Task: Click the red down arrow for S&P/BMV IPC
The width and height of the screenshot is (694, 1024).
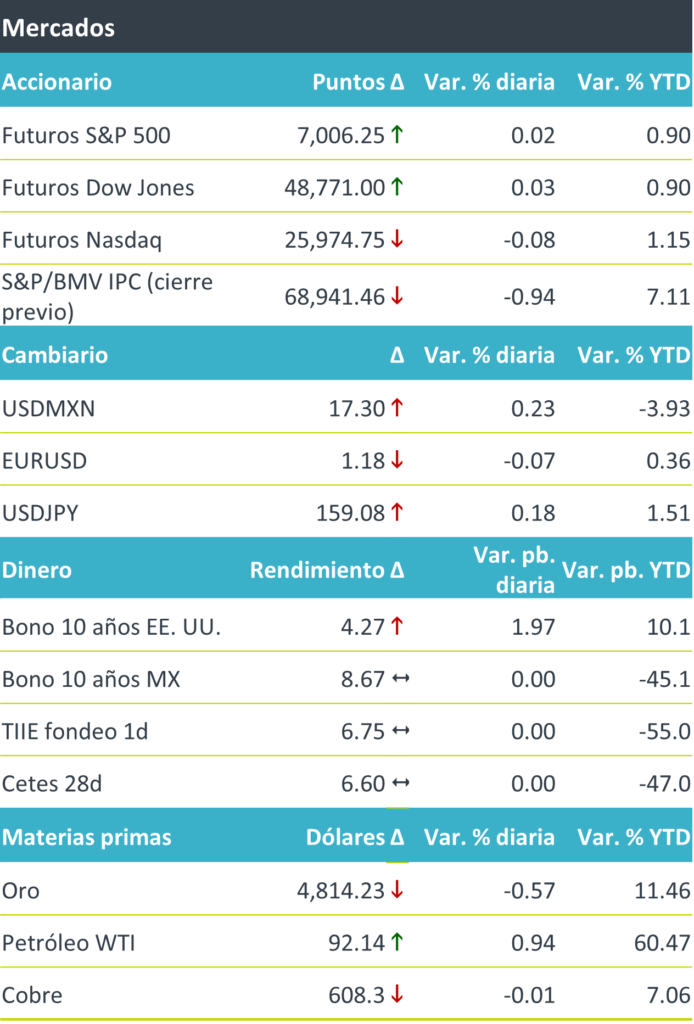Action: point(397,296)
